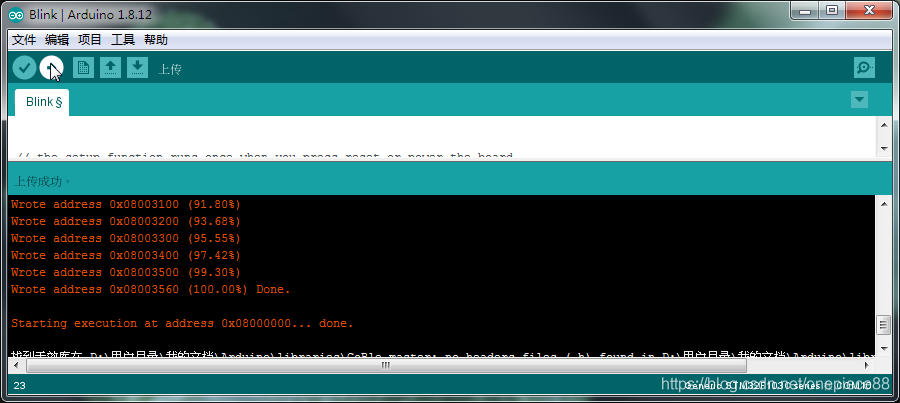The height and width of the screenshot is (403, 900).
Task: Maximize the Arduino window
Action: pyautogui.click(x=832, y=10)
